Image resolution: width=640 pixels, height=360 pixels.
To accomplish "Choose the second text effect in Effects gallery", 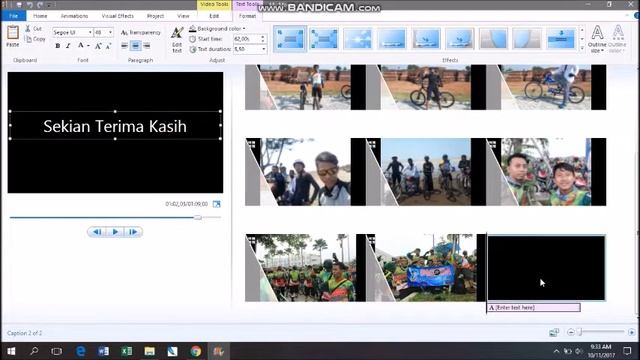I will click(324, 39).
